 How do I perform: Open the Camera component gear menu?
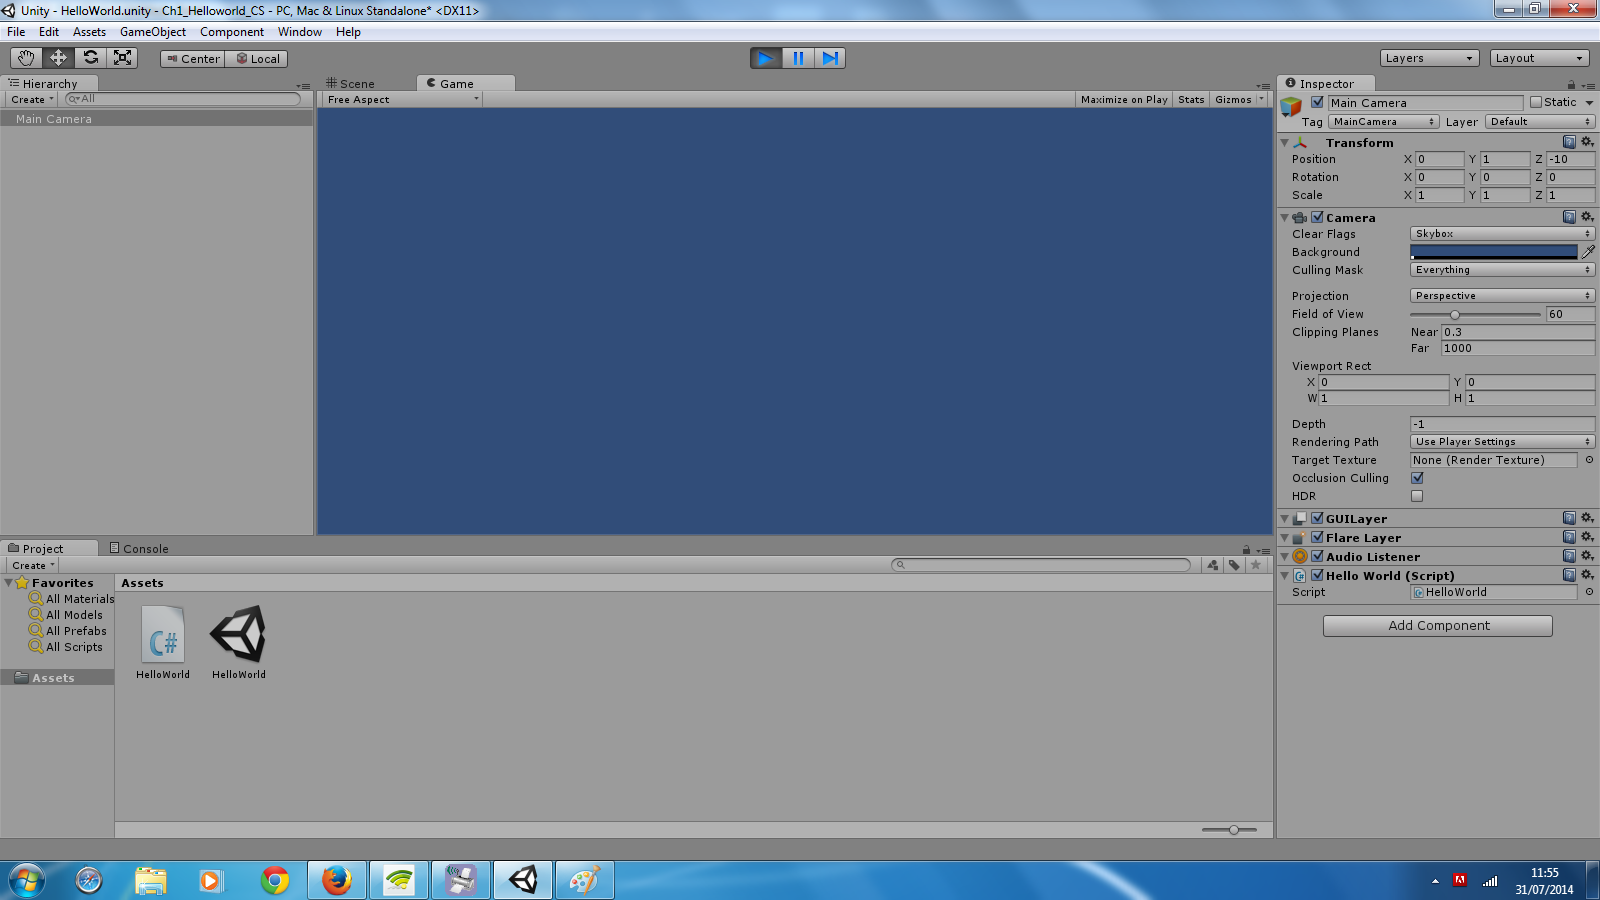pyautogui.click(x=1587, y=217)
